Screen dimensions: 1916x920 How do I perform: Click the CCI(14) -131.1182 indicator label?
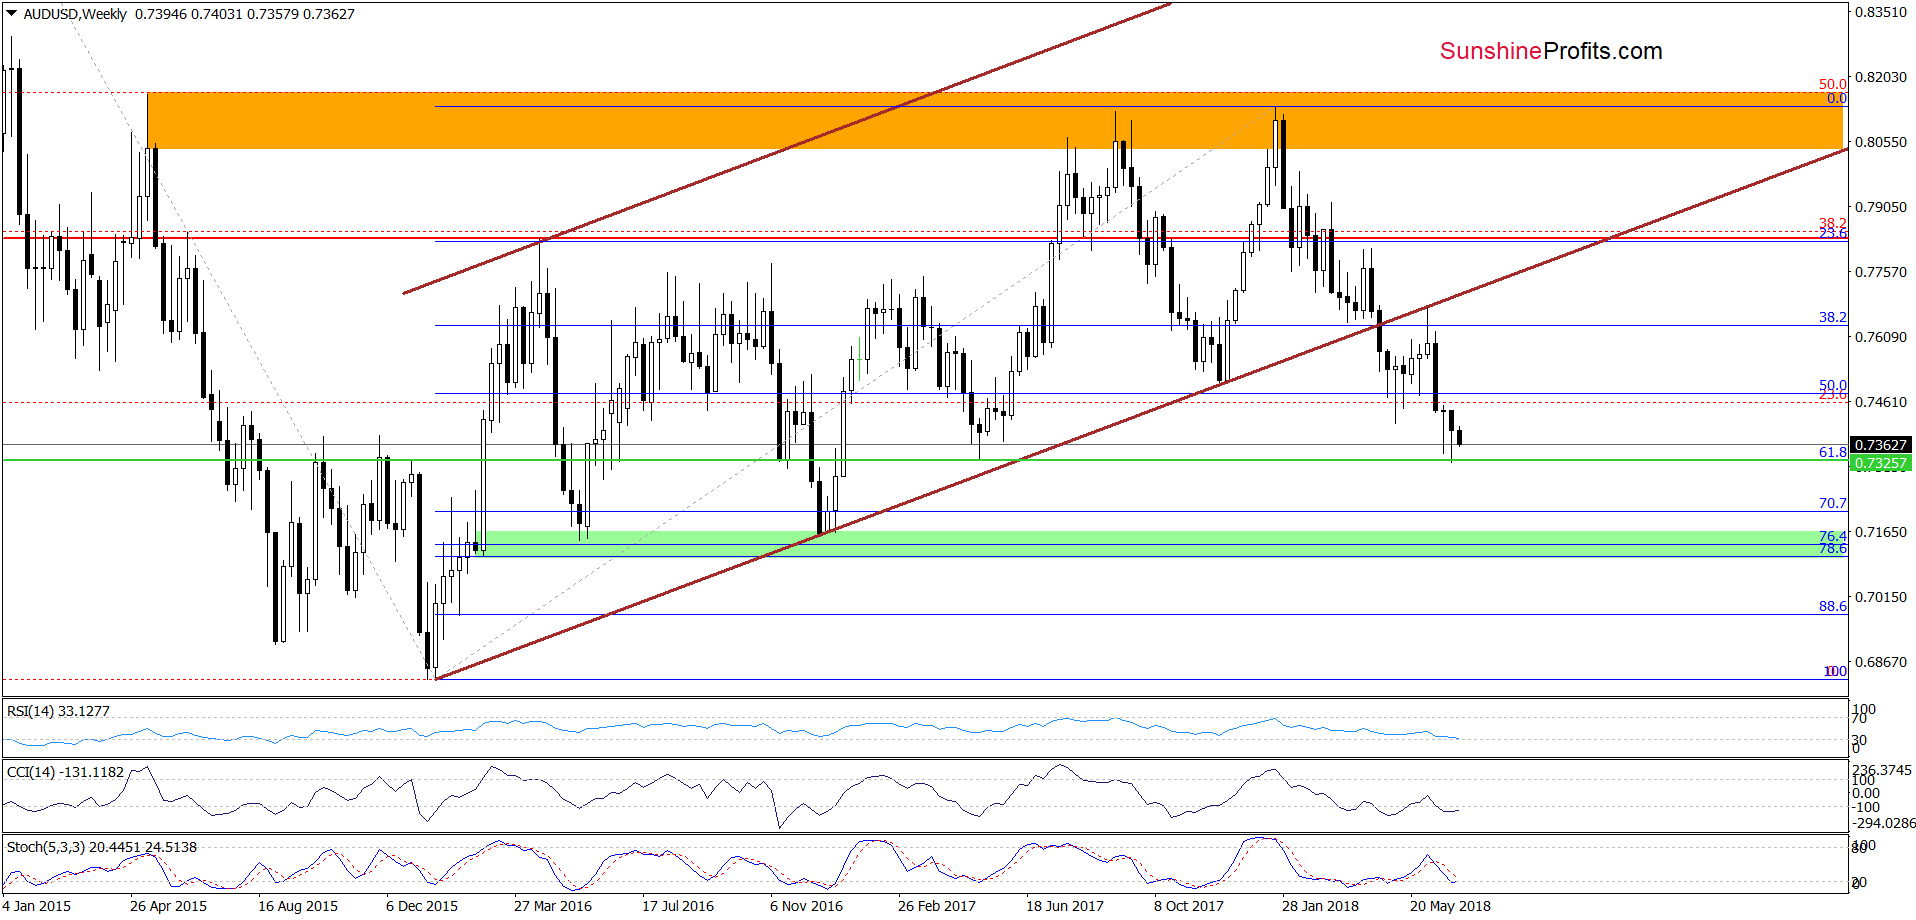tap(66, 772)
